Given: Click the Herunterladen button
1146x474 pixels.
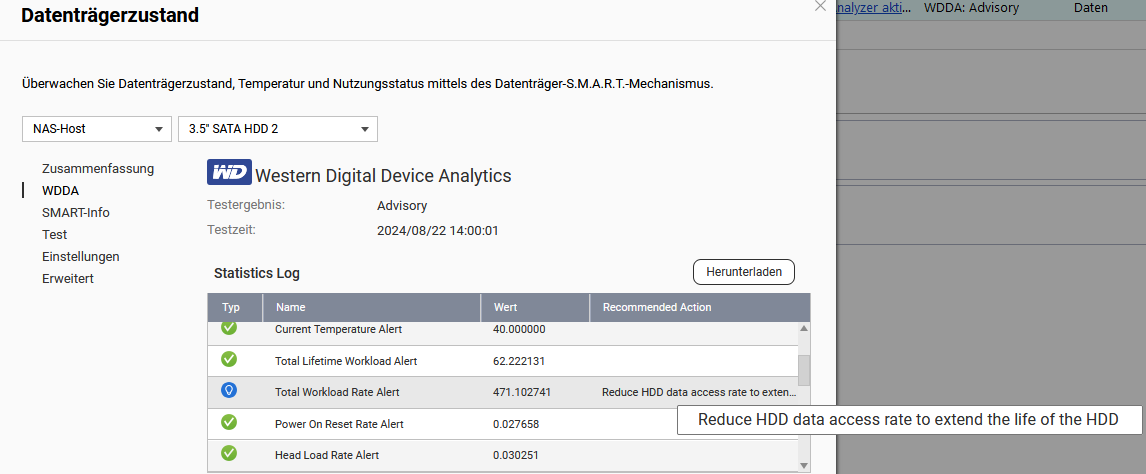Looking at the screenshot, I should (743, 272).
